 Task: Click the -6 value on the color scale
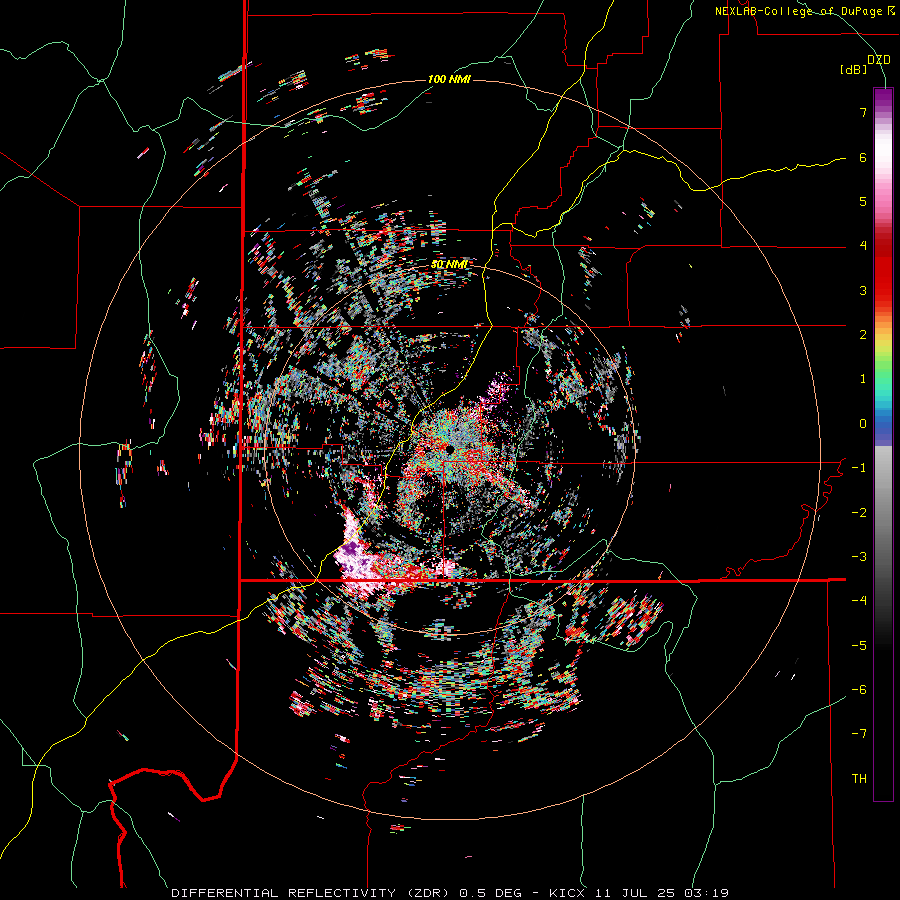859,690
